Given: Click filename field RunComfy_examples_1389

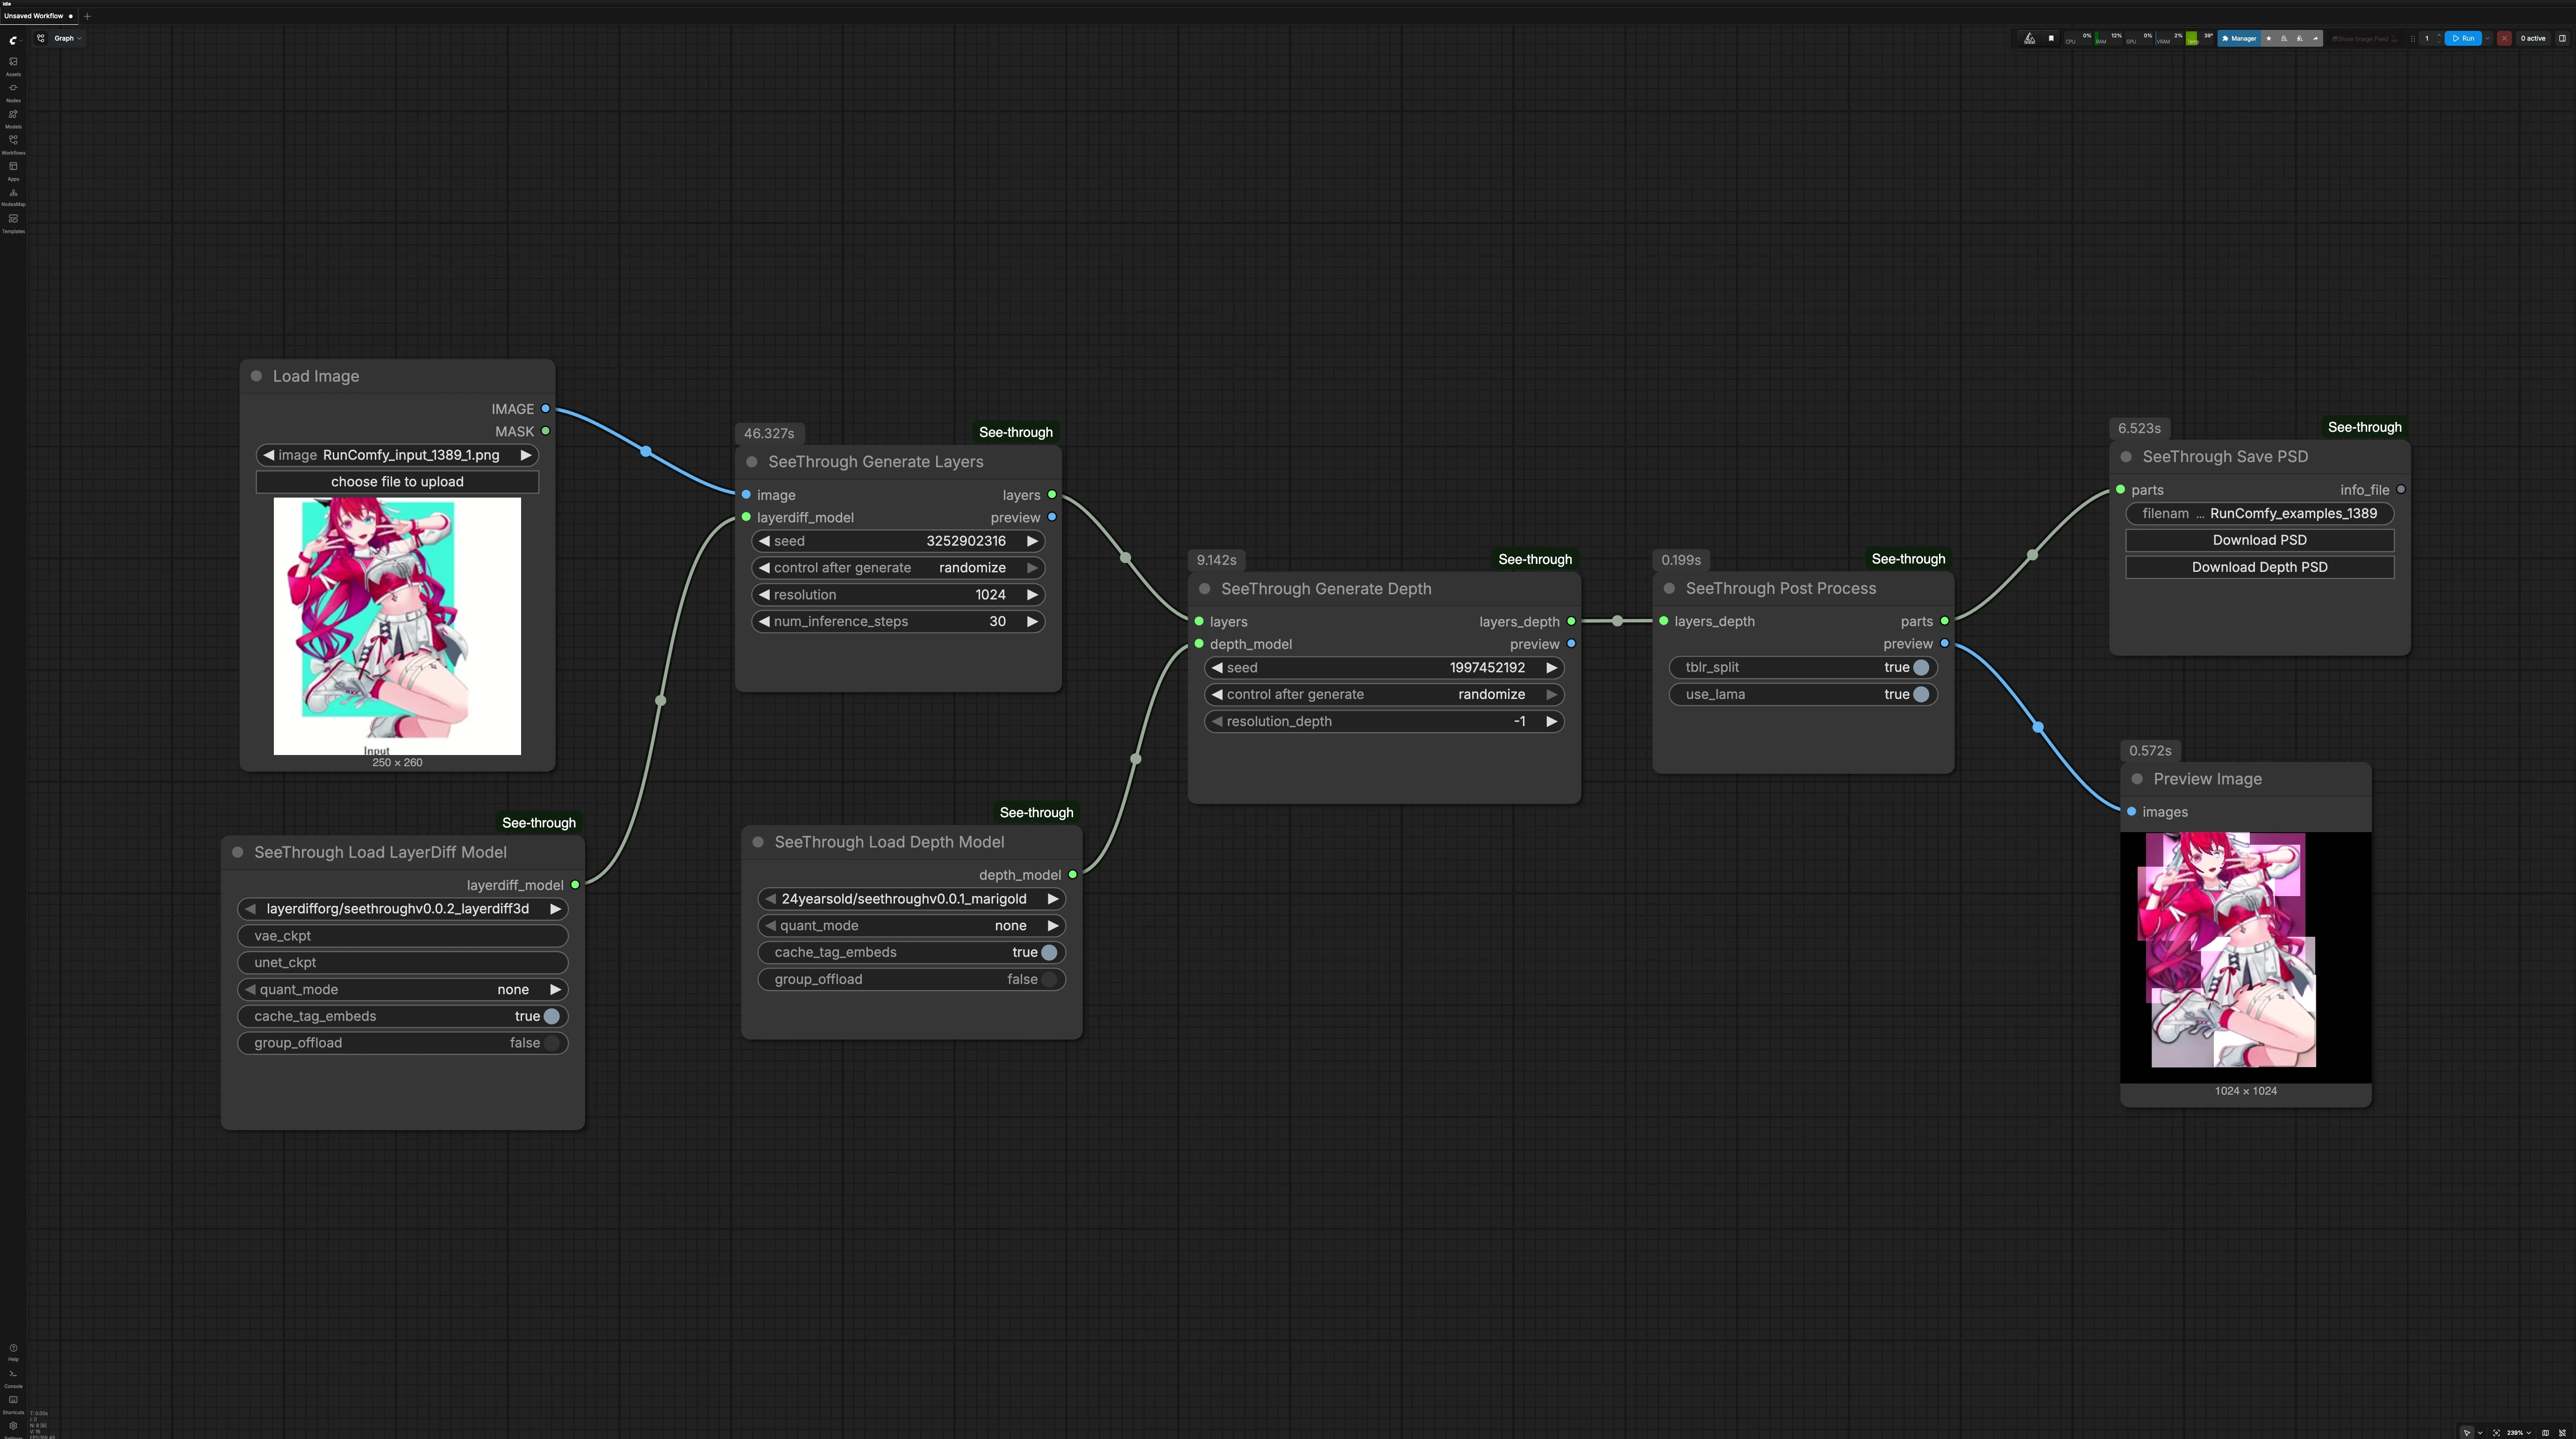Looking at the screenshot, I should pyautogui.click(x=2259, y=514).
